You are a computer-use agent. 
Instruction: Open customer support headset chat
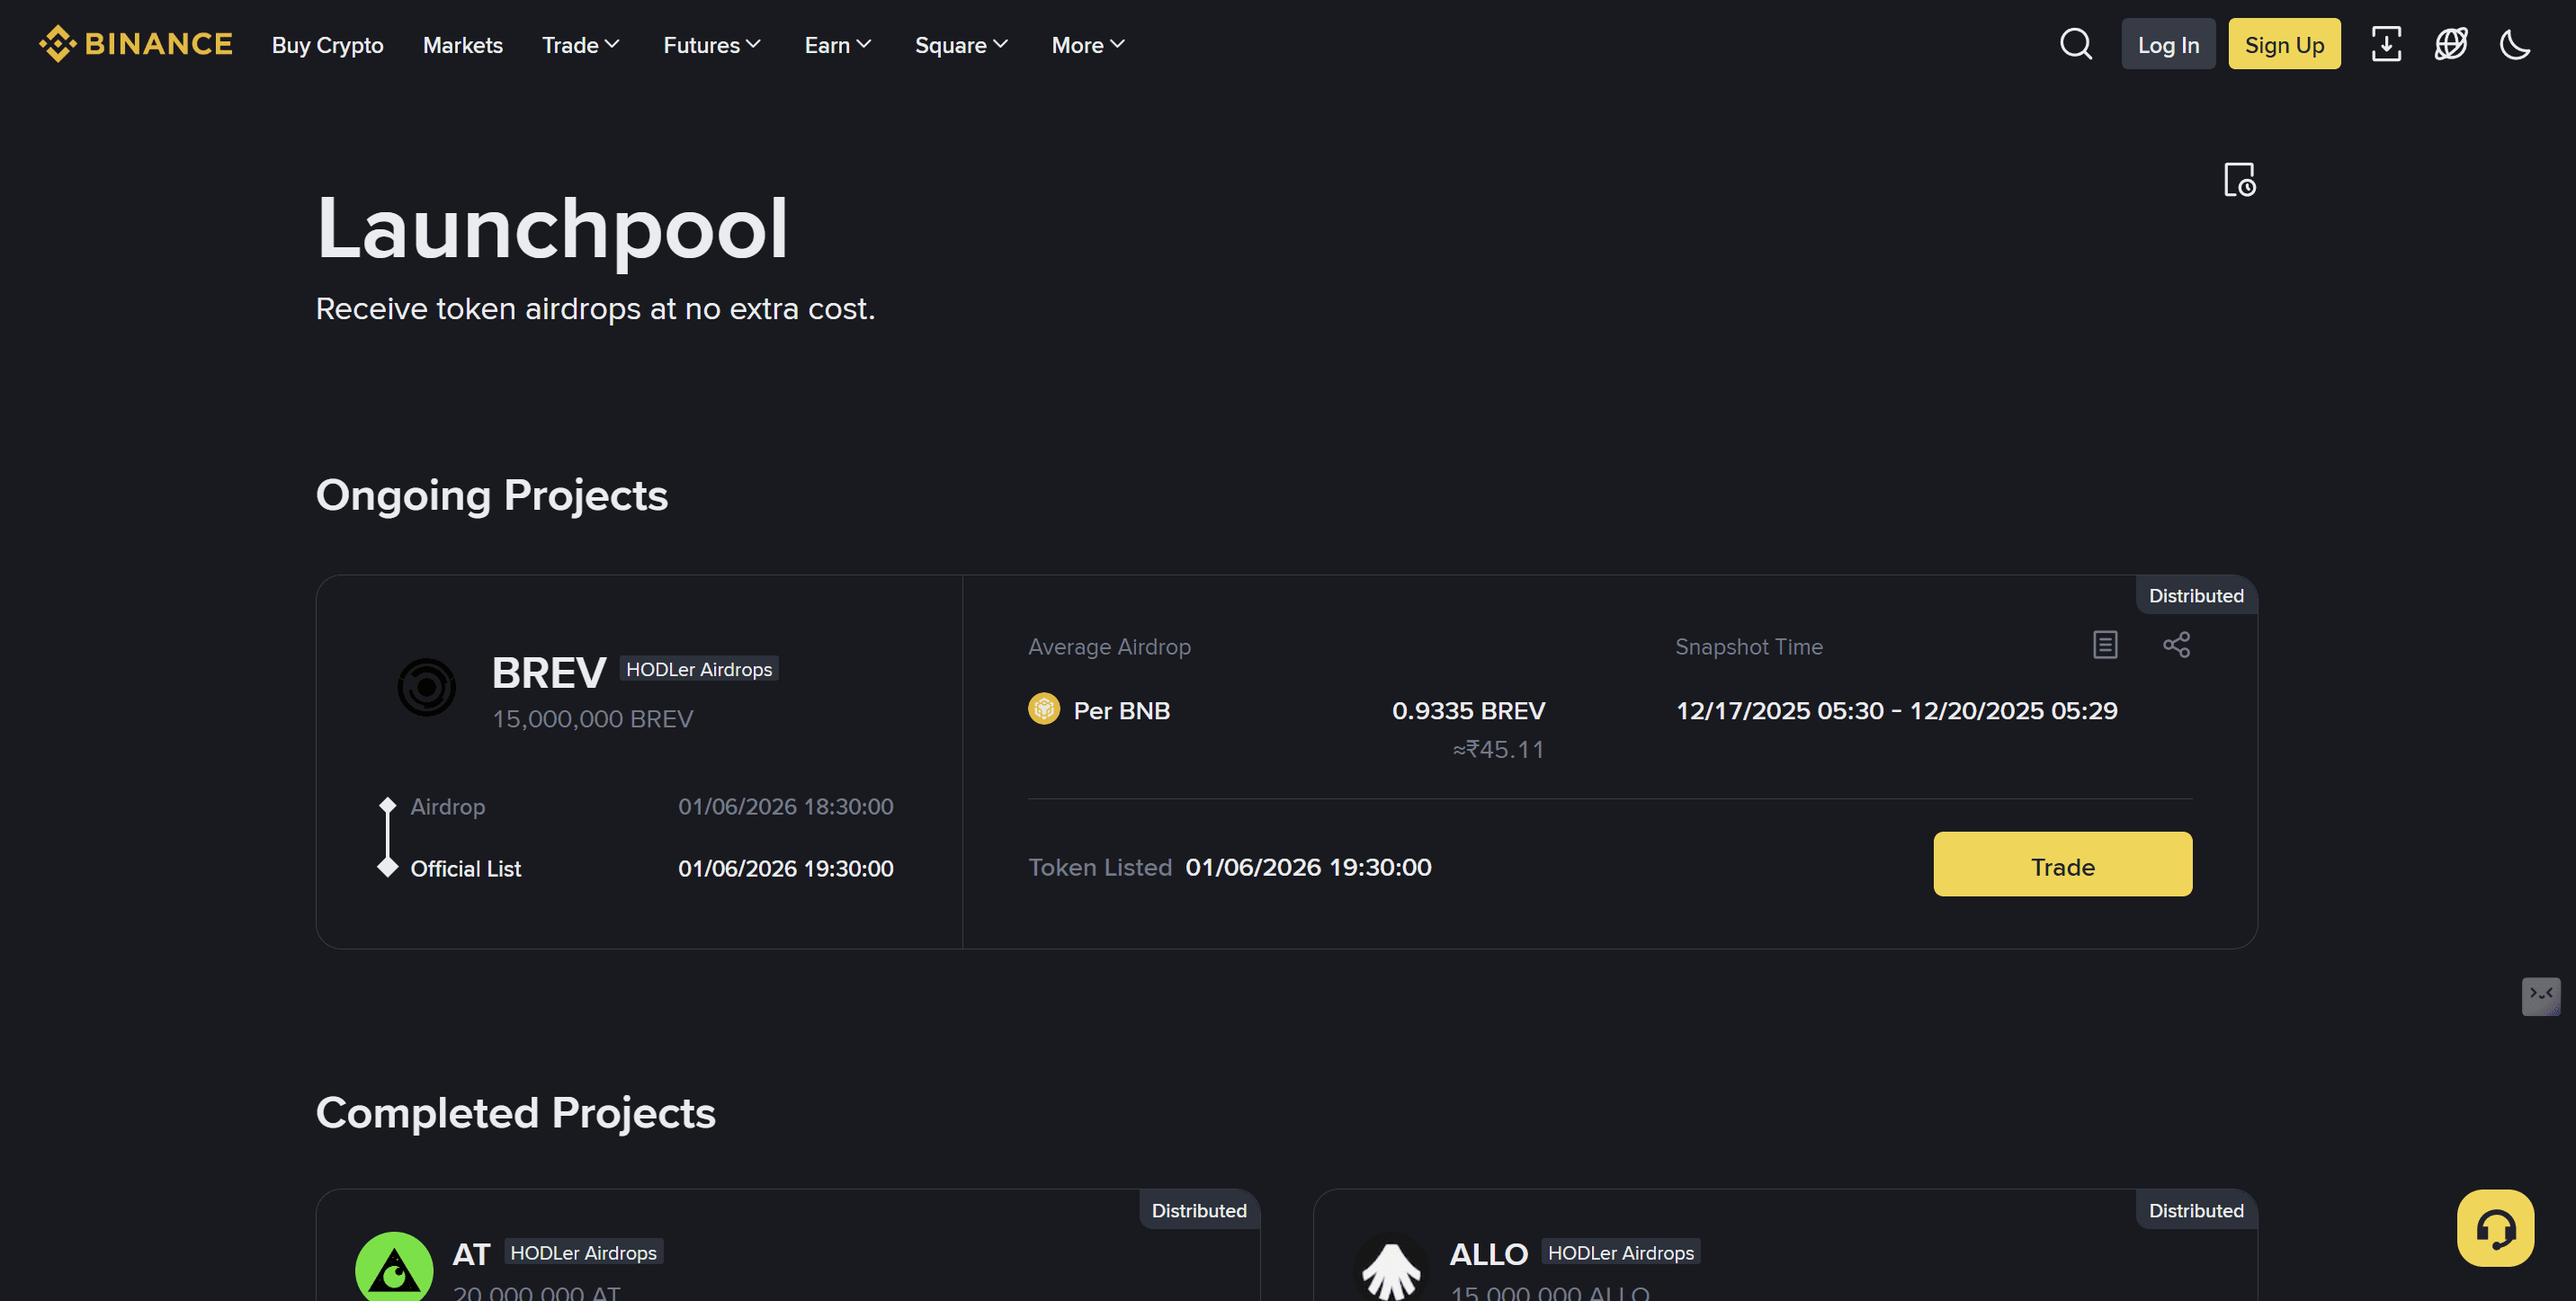tap(2495, 1228)
